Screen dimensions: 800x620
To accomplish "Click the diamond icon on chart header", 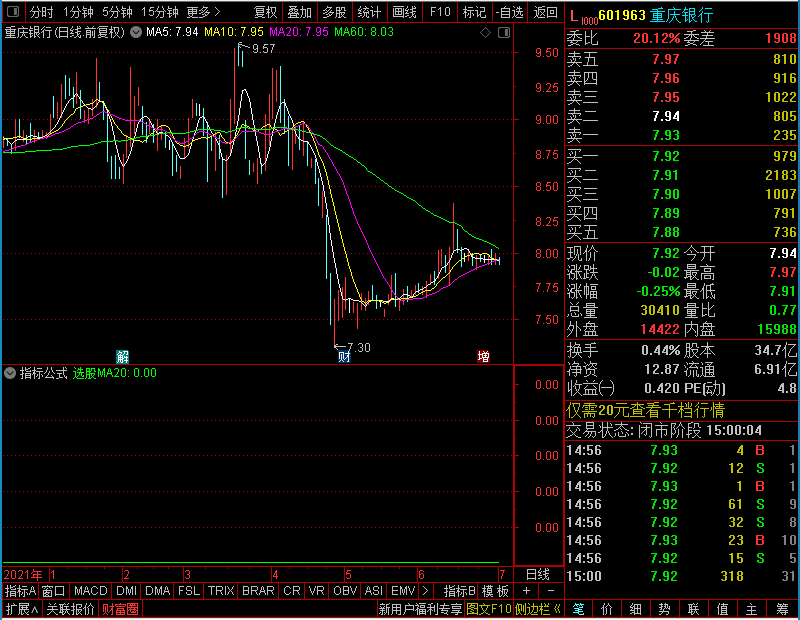I will tap(485, 33).
